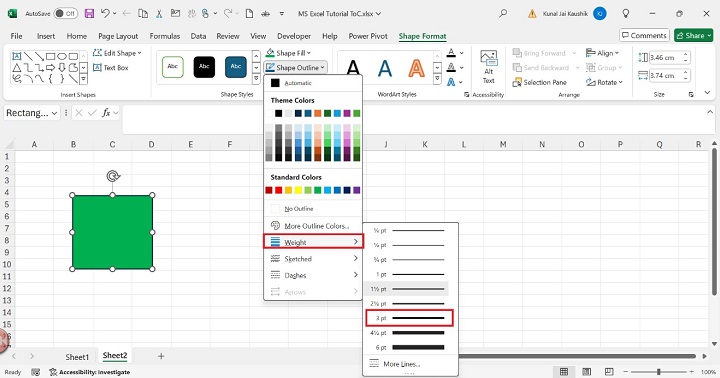Screen dimensions: 720x378
Task: Open the Name Box dropdown arrow
Action: (x=55, y=113)
